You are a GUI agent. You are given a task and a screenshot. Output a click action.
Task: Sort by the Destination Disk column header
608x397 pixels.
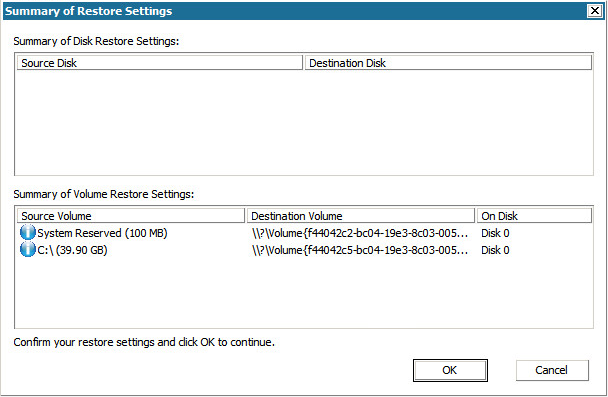448,63
